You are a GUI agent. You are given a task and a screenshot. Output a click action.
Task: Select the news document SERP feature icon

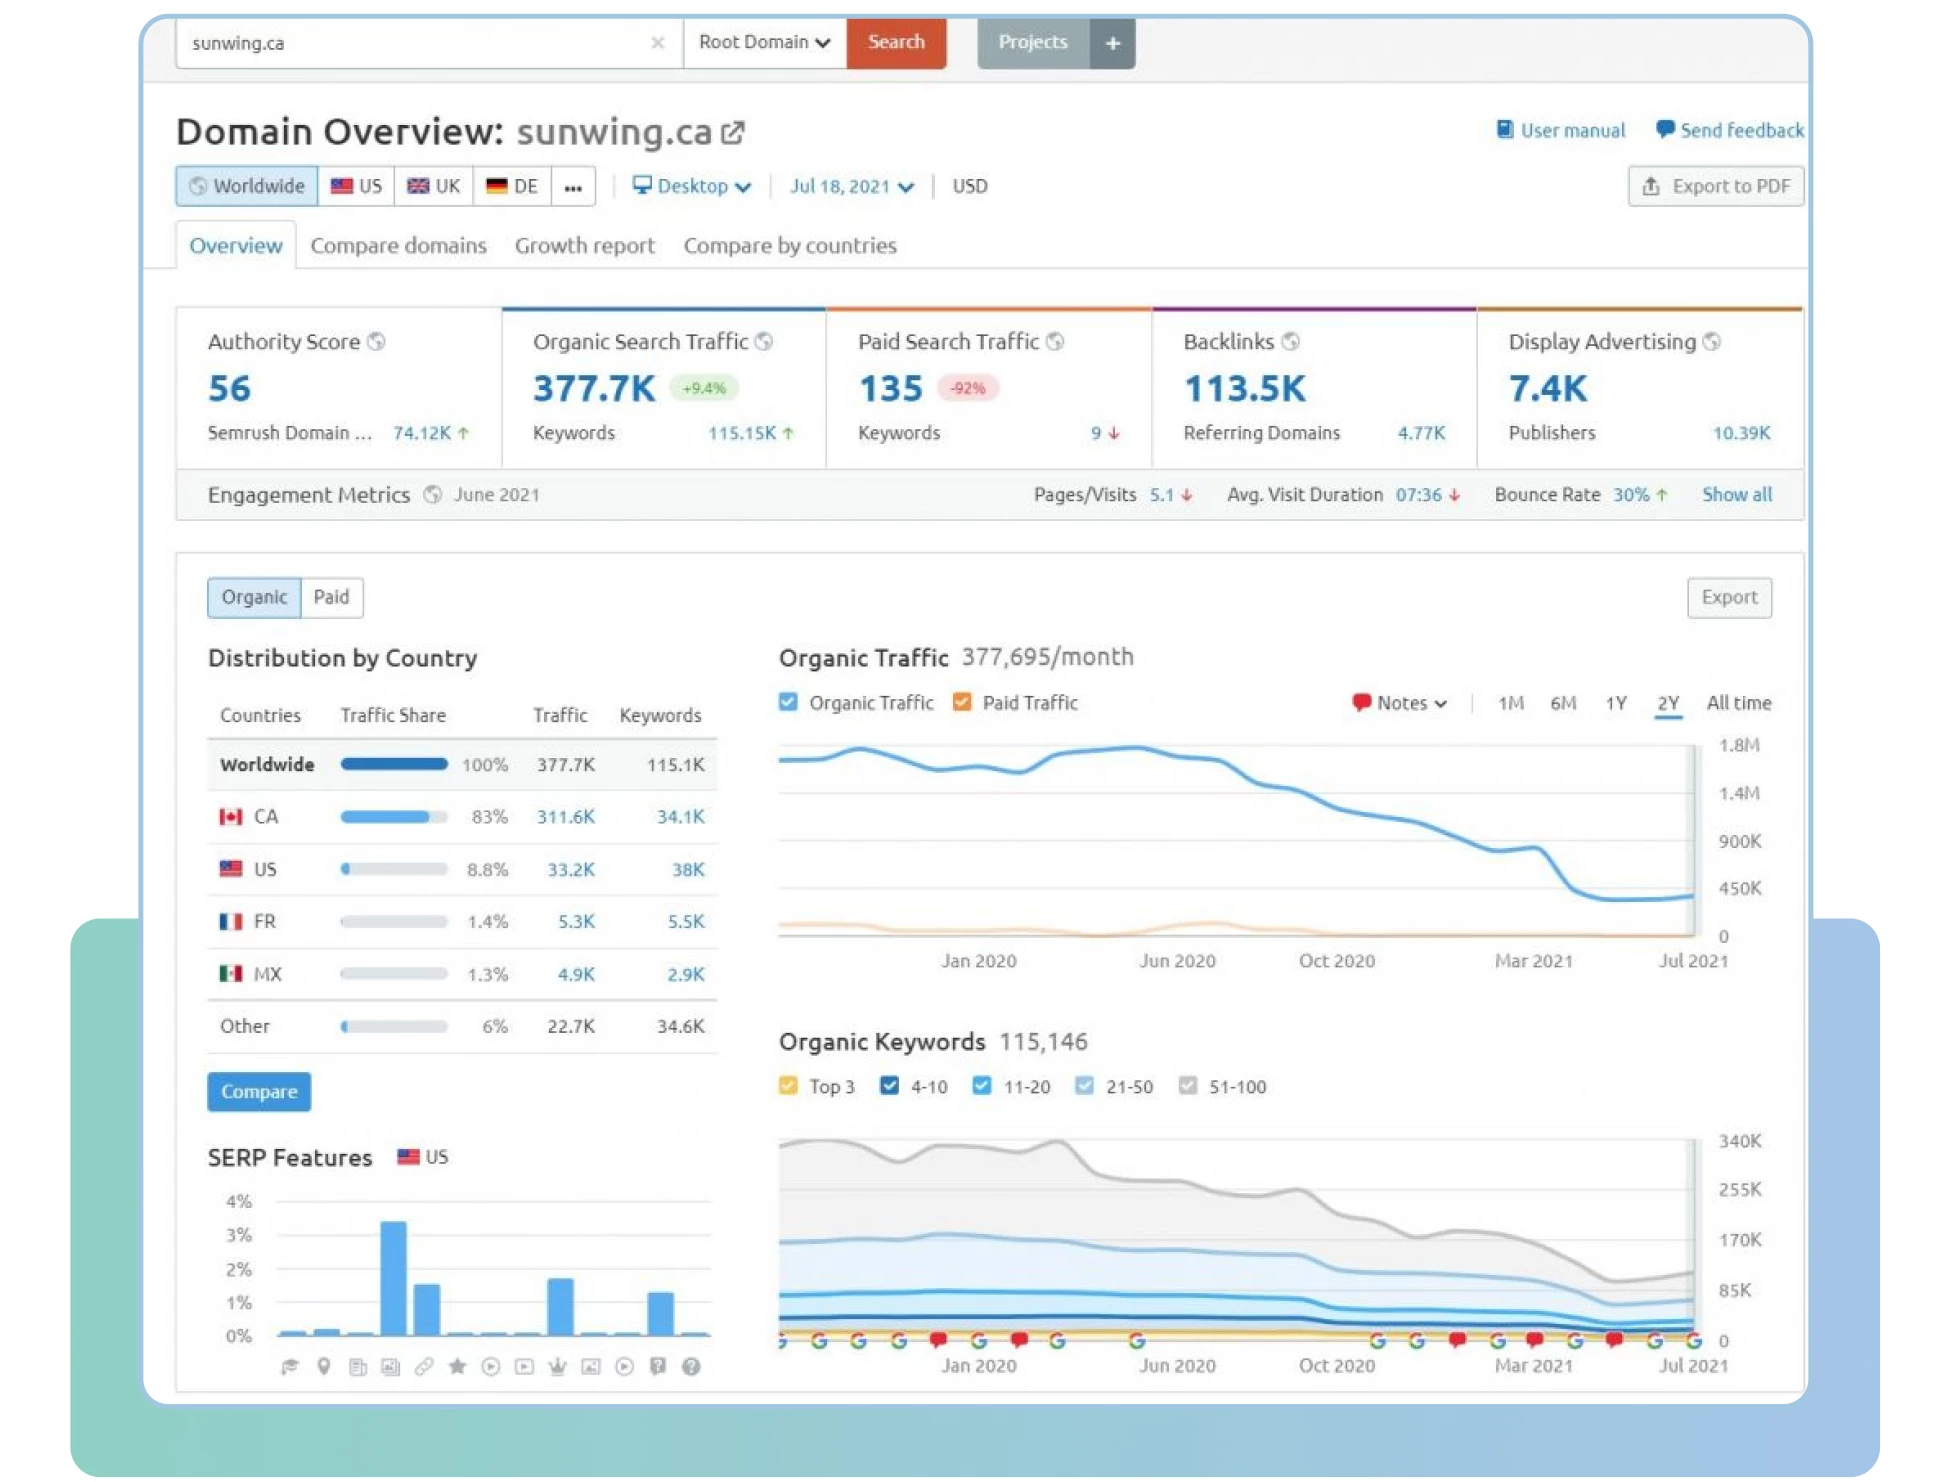pos(357,1366)
